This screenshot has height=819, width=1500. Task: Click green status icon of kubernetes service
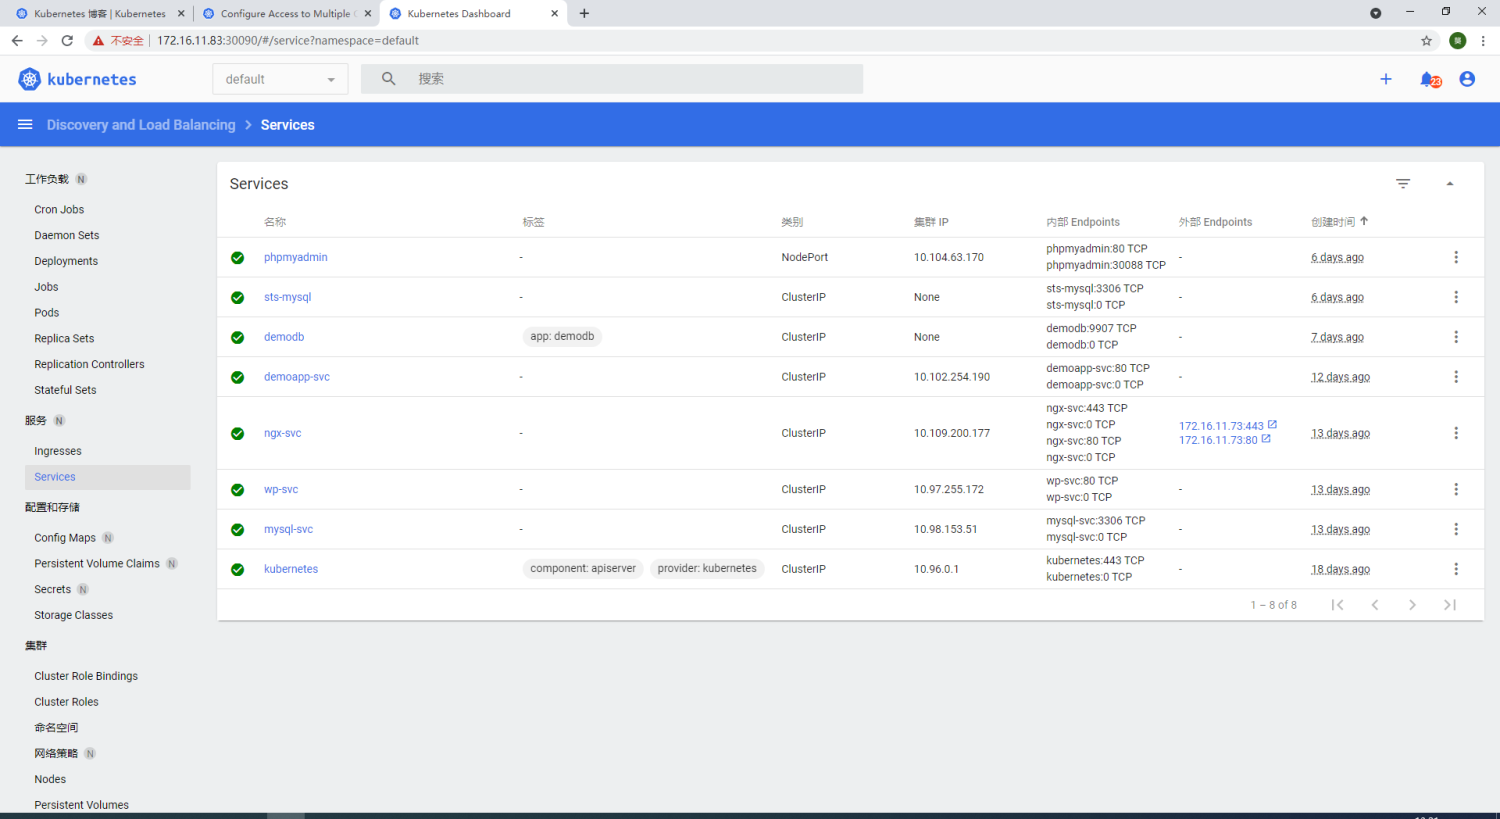pos(237,569)
